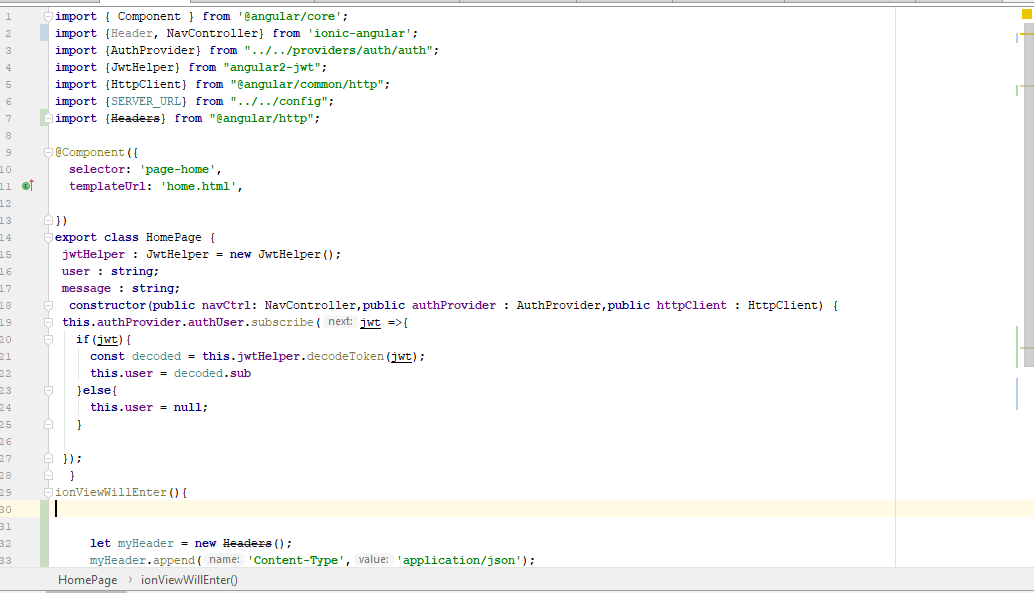Click the yellow inspection status indicator square

1025,15
